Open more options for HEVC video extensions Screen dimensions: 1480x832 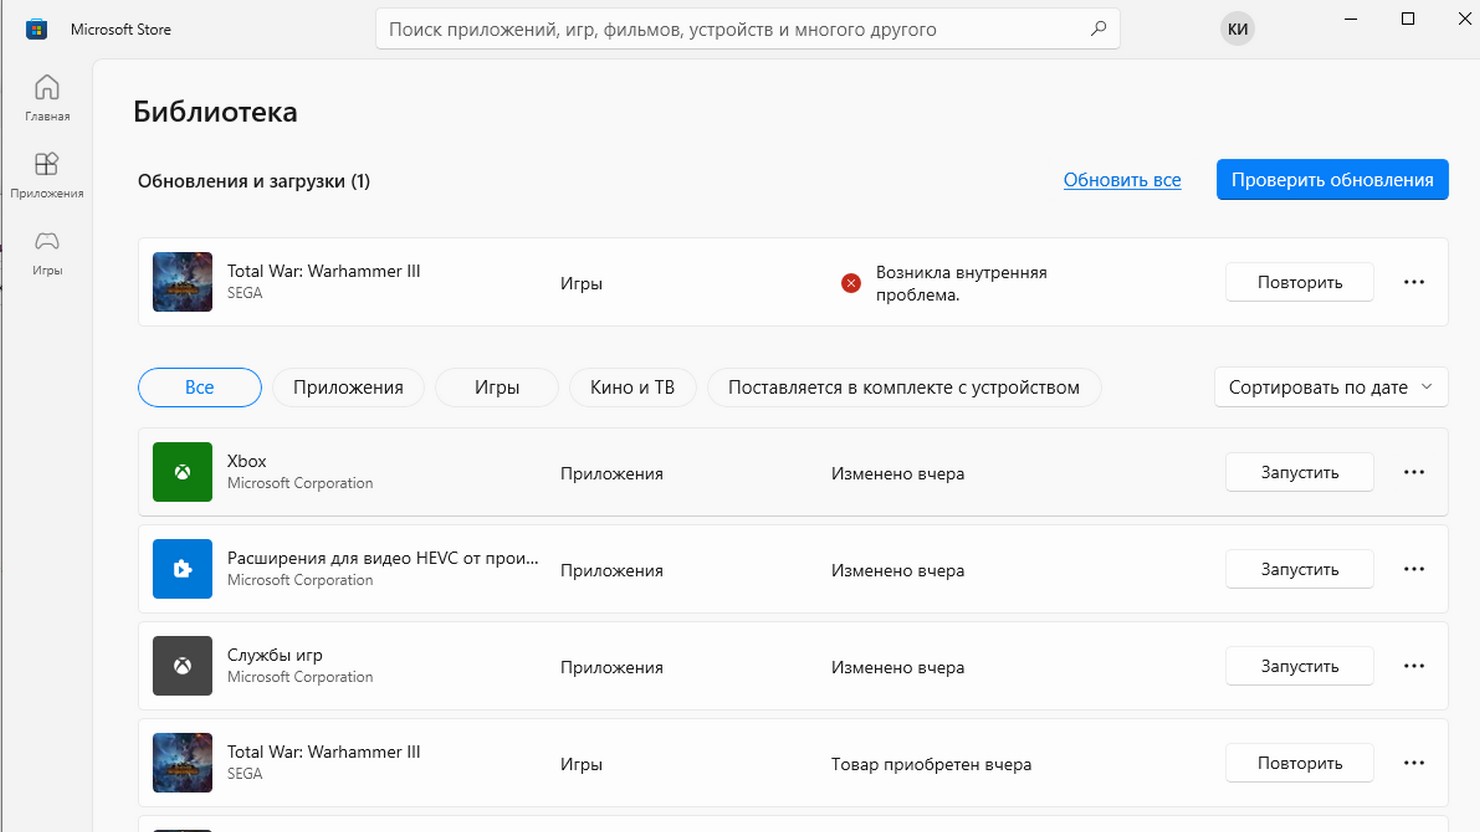(x=1414, y=569)
